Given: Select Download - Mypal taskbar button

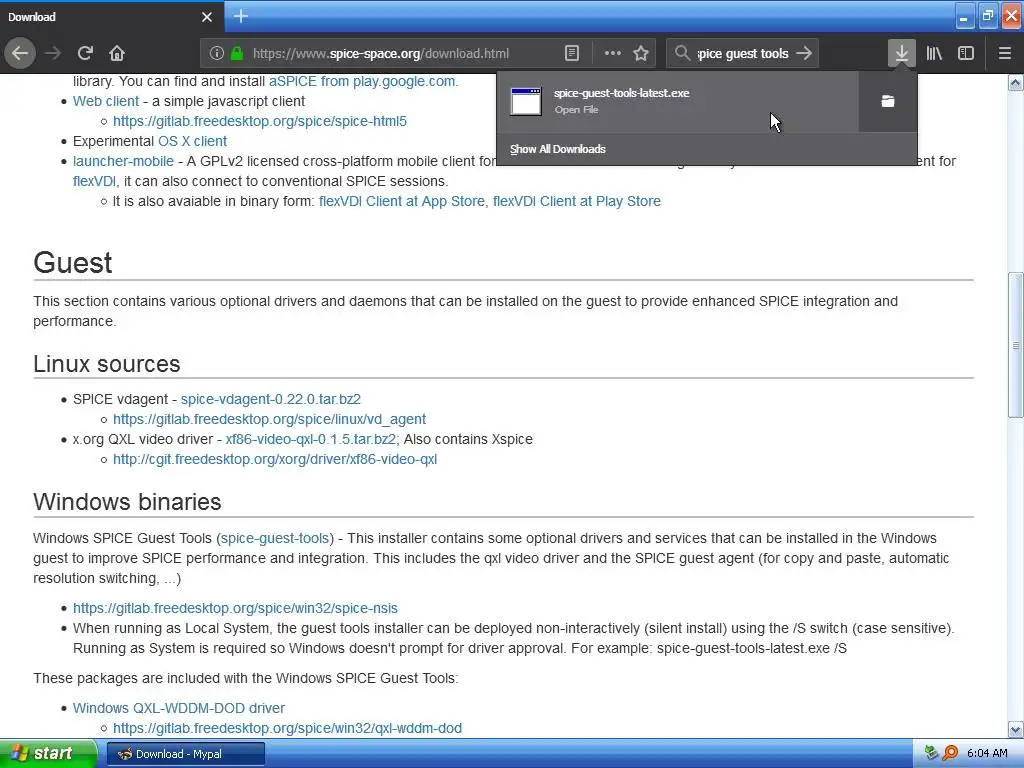Looking at the screenshot, I should point(185,754).
